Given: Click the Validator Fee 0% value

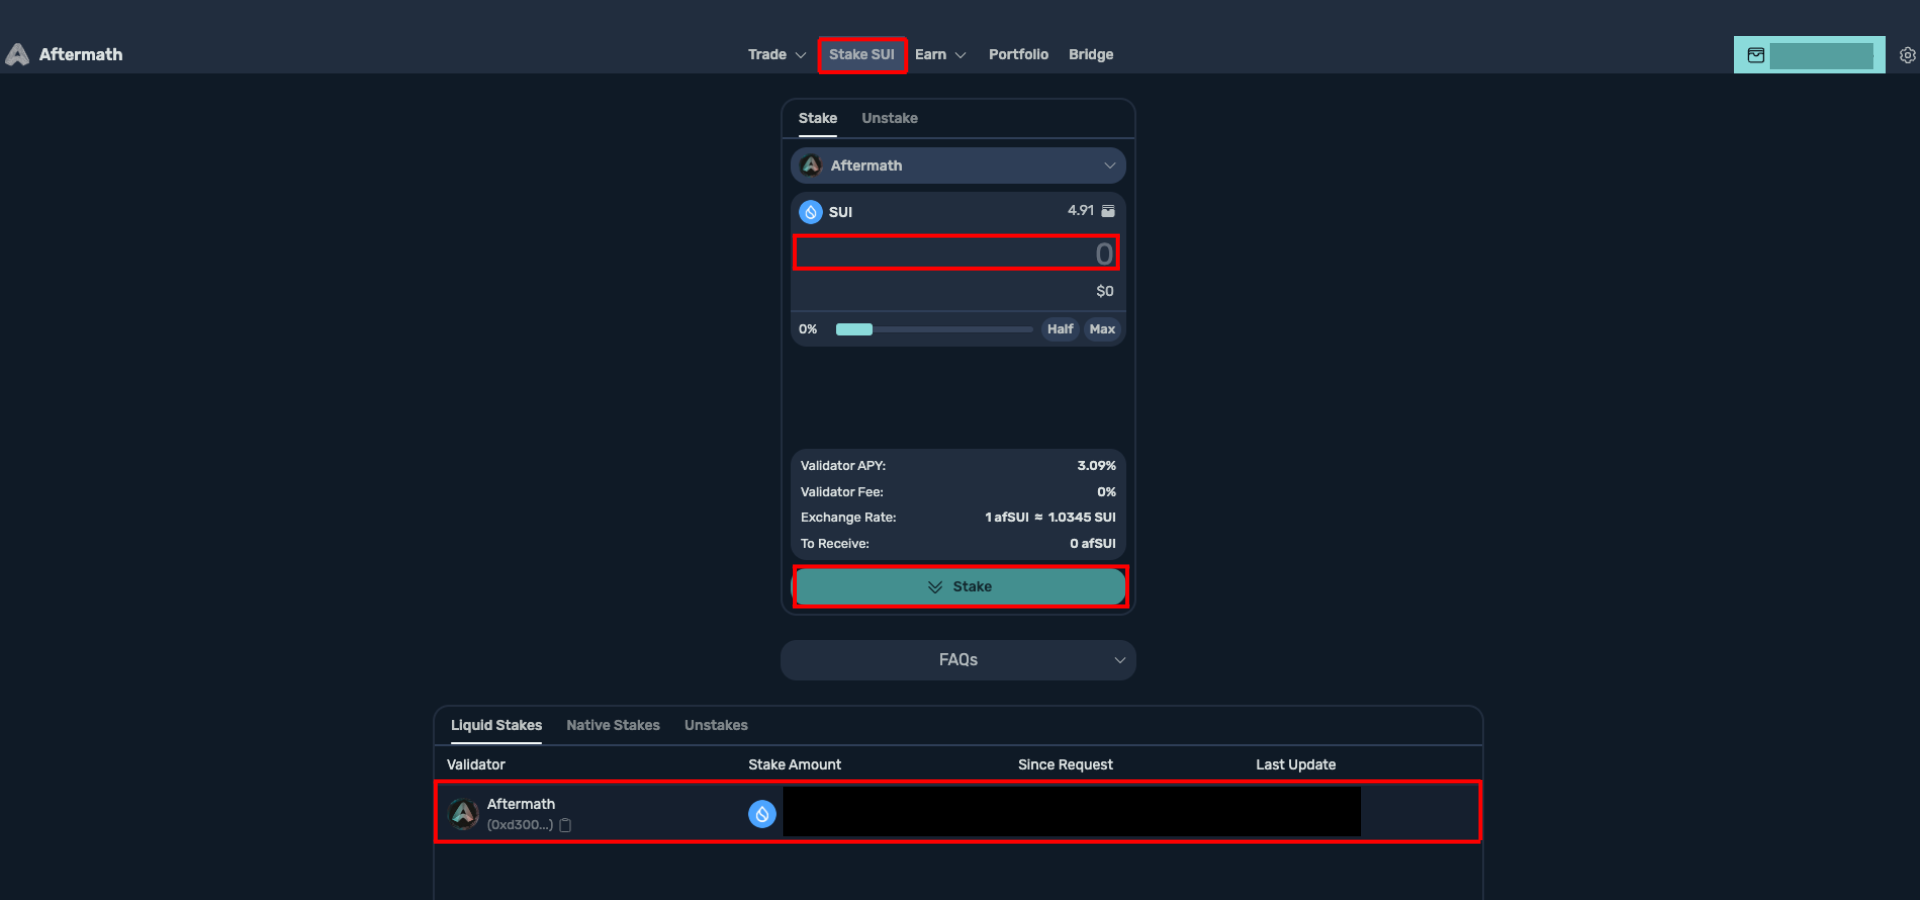Looking at the screenshot, I should 1106,492.
